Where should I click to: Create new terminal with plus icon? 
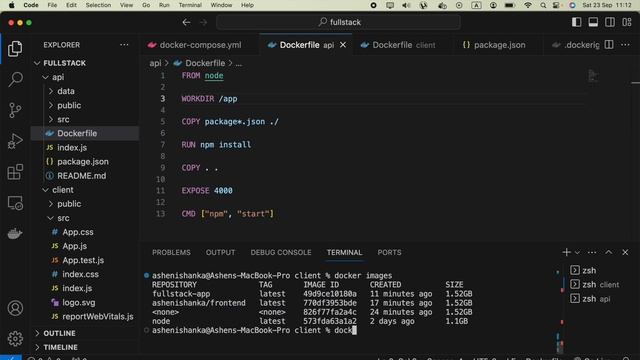[566, 252]
